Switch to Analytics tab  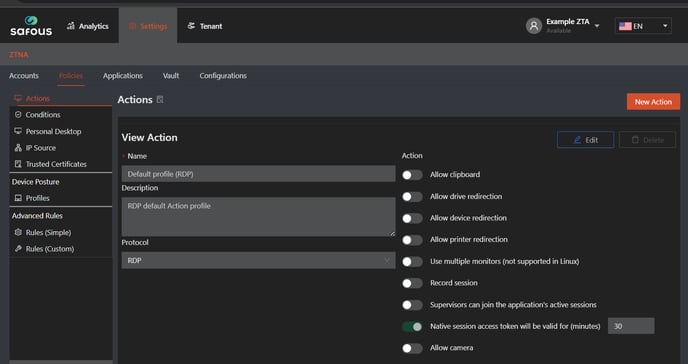tap(88, 26)
